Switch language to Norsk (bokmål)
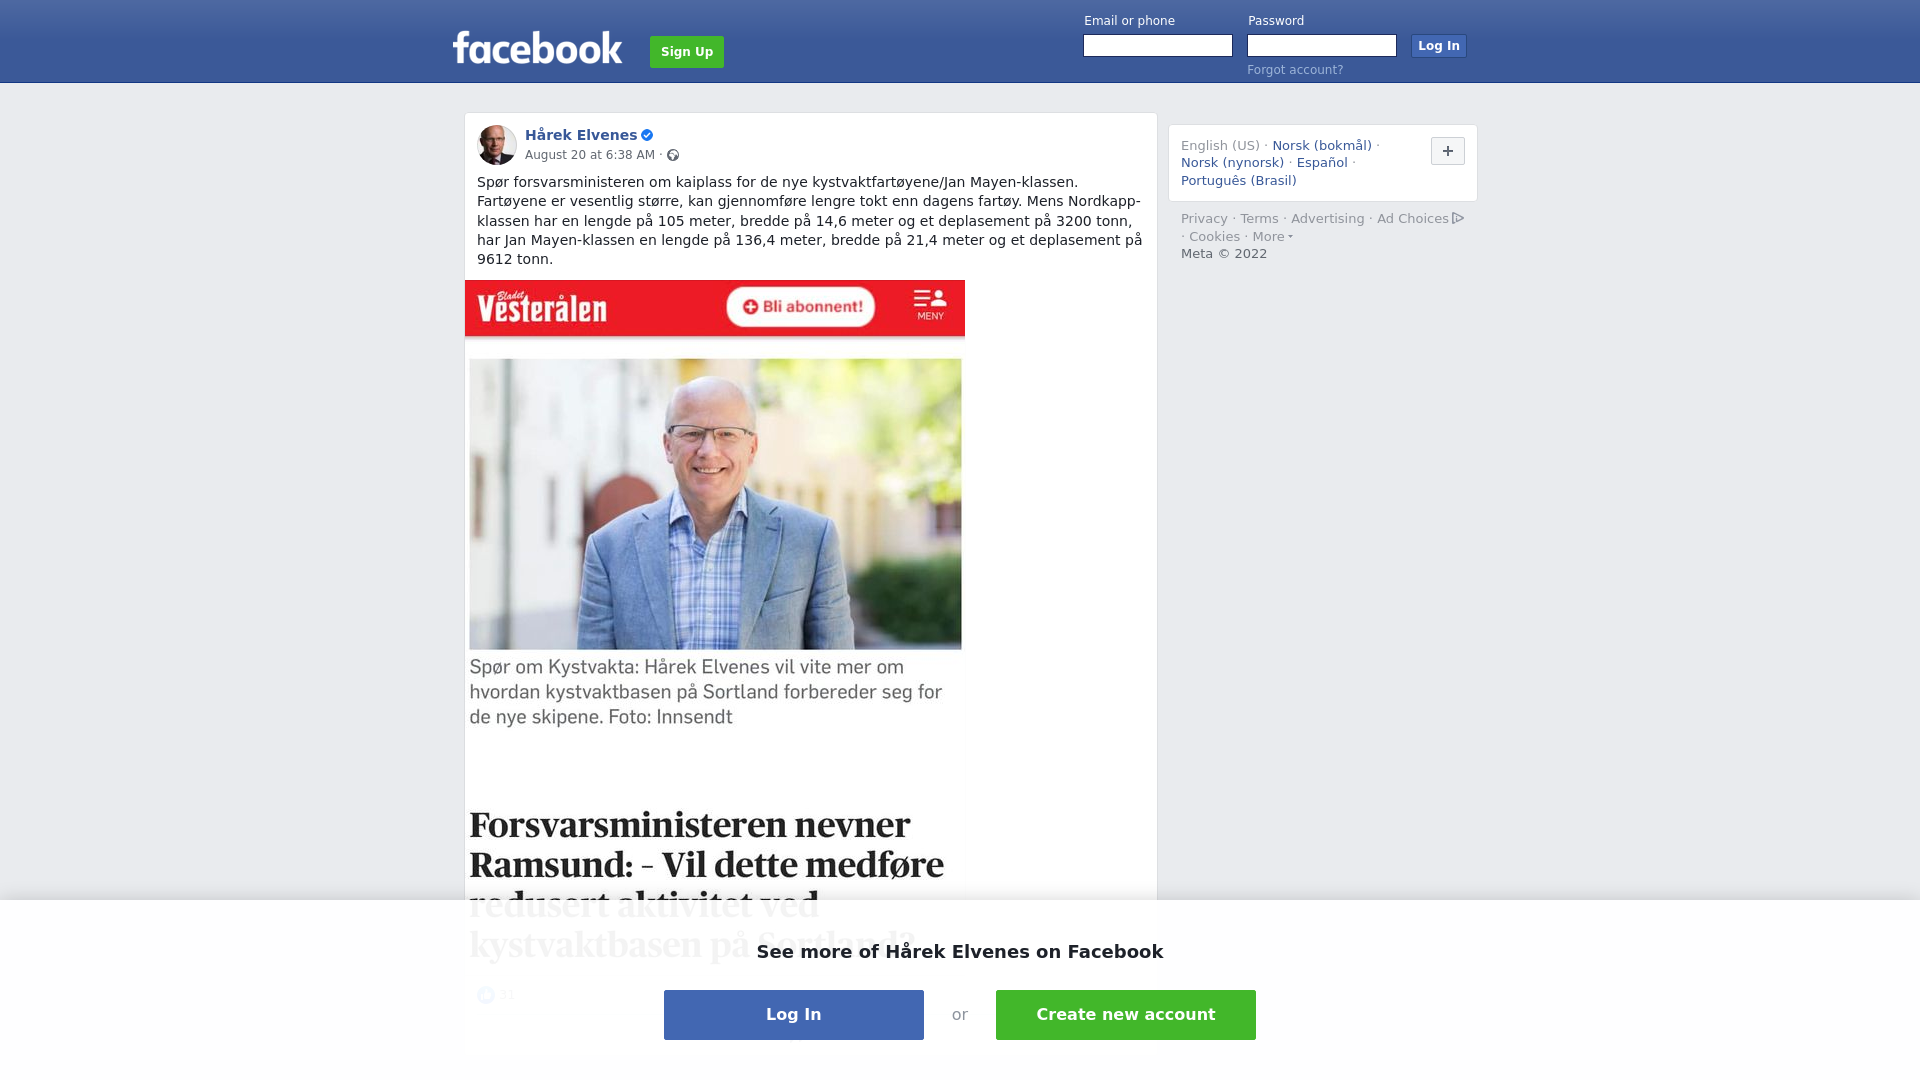Image resolution: width=1920 pixels, height=1080 pixels. (x=1322, y=146)
